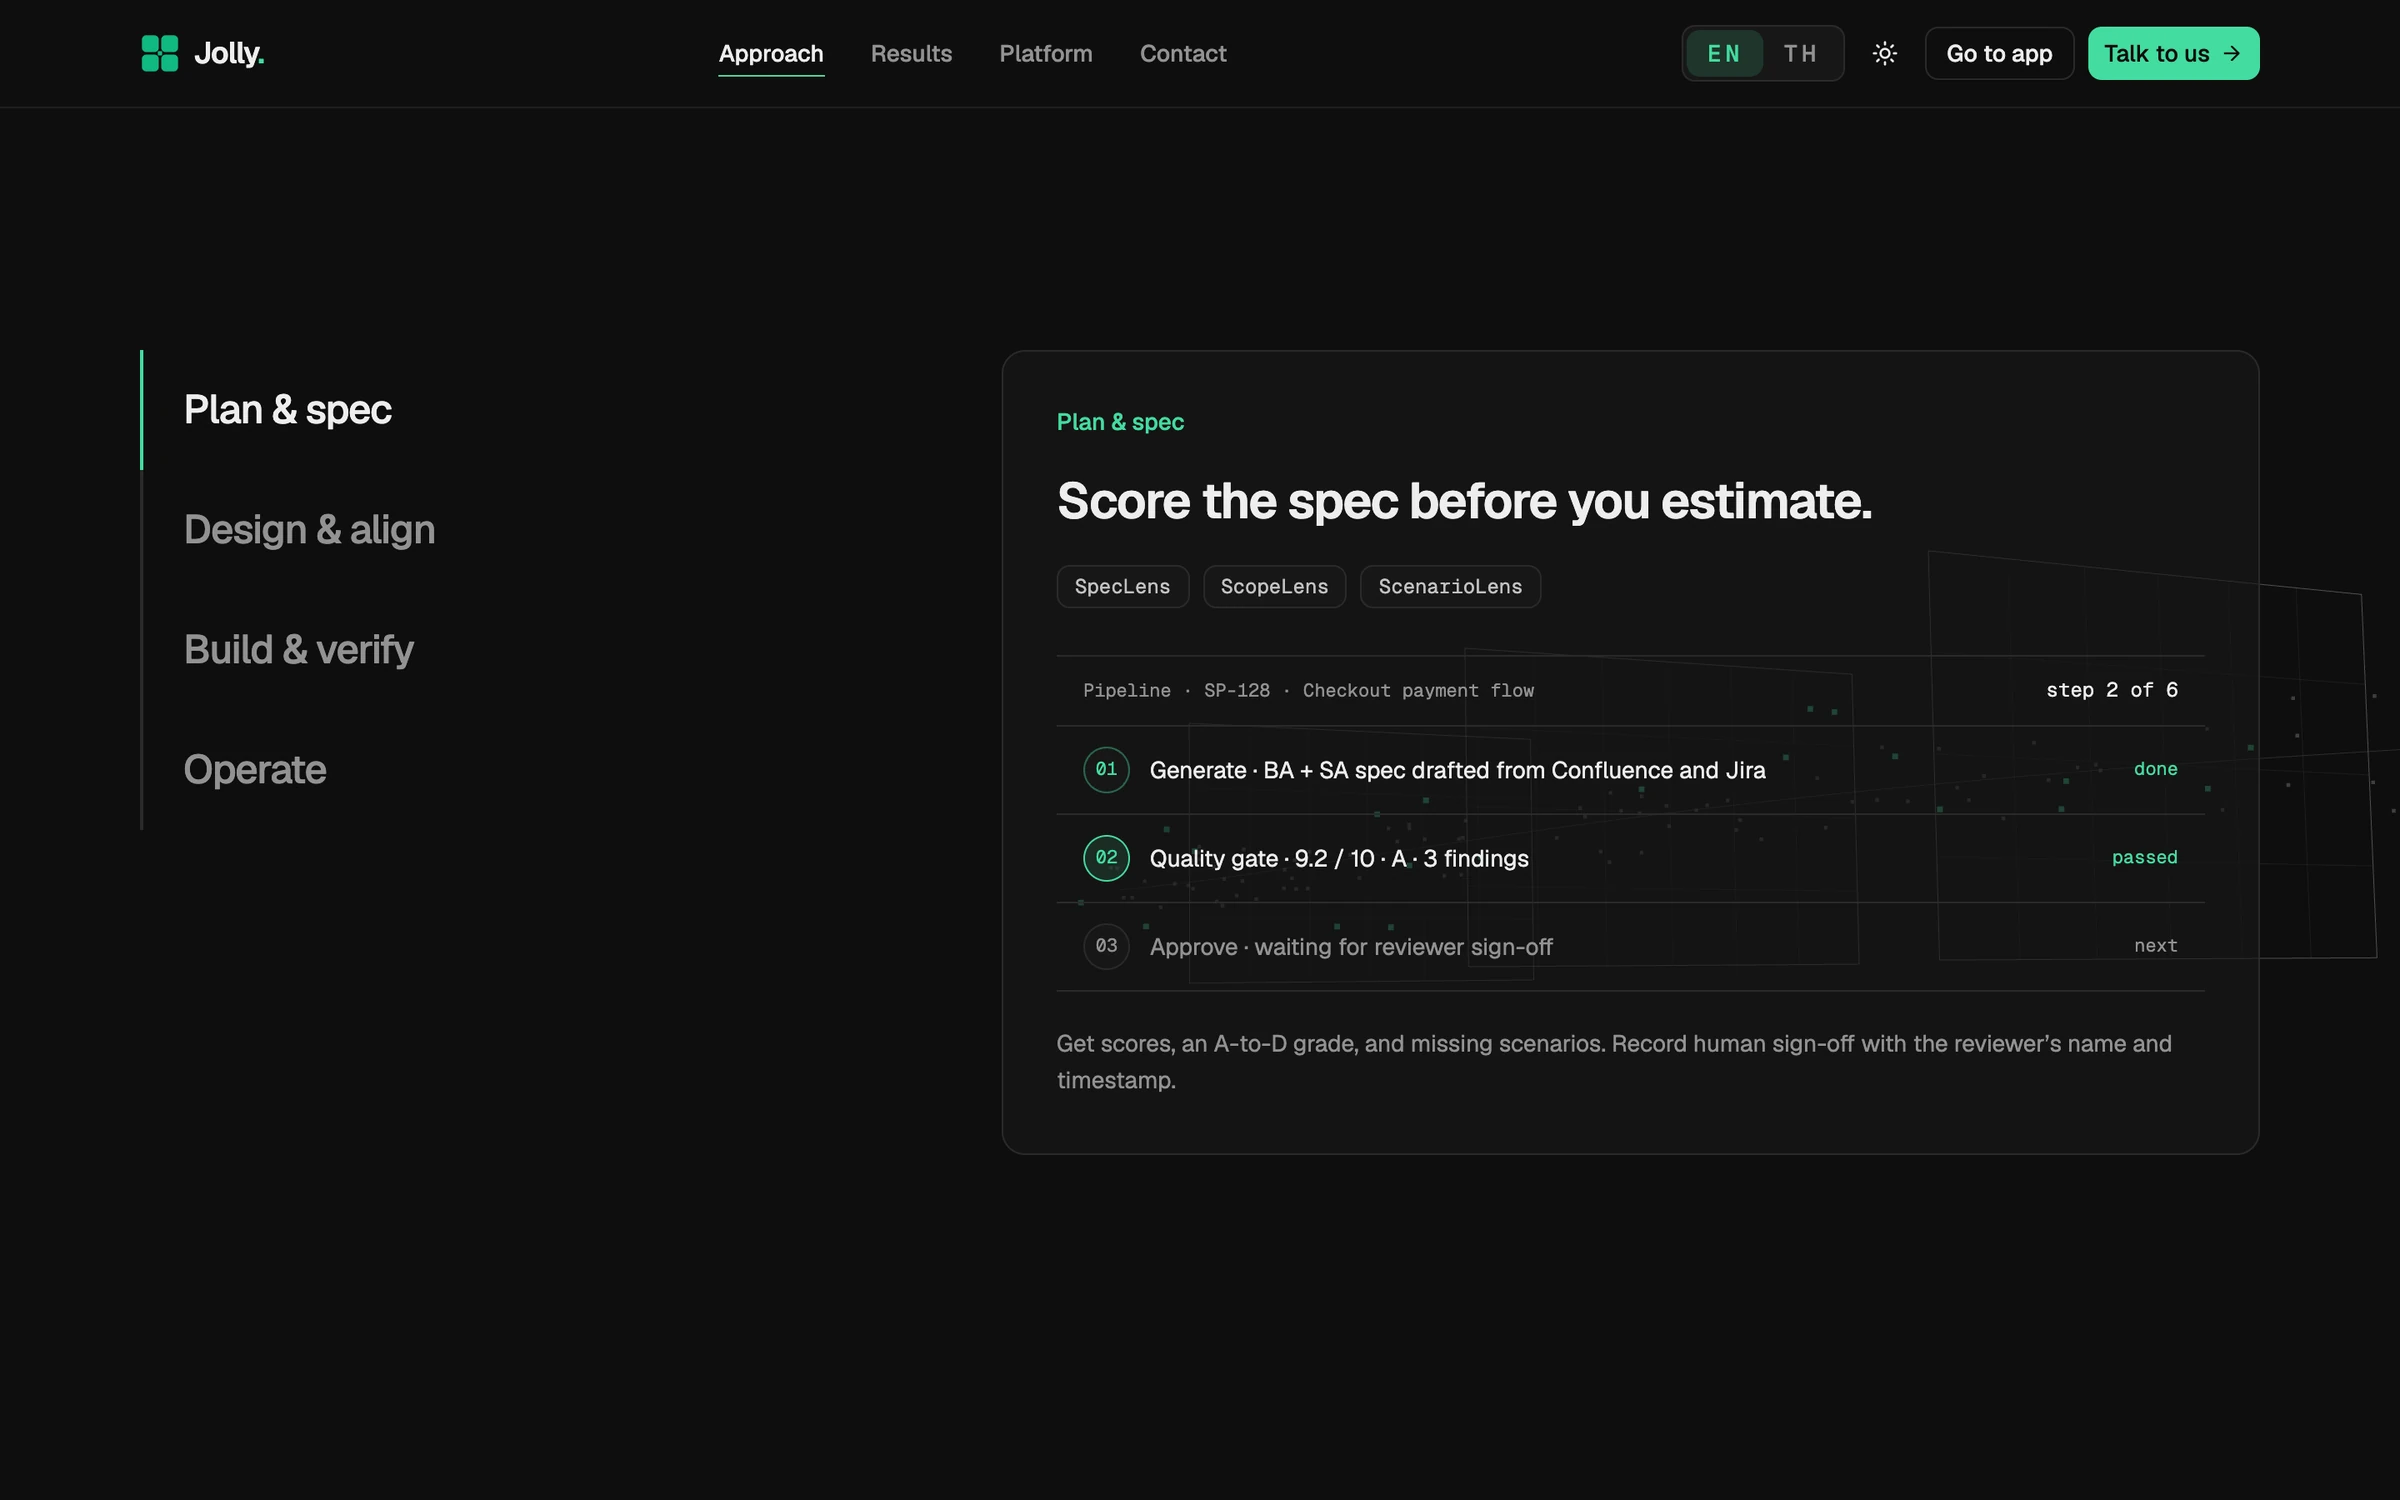This screenshot has height=1500, width=2400.
Task: Click the step 02 circle badge
Action: point(1106,857)
